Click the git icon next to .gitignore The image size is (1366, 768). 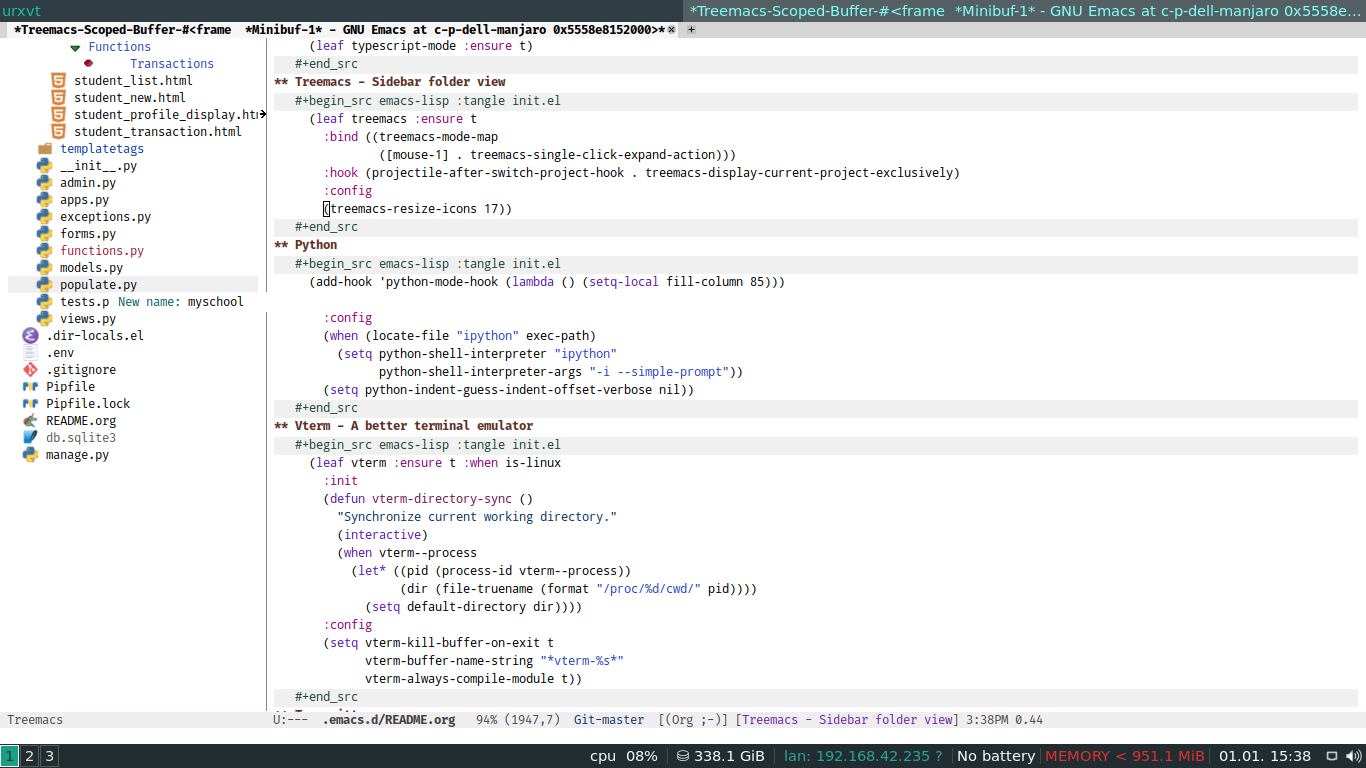click(30, 370)
